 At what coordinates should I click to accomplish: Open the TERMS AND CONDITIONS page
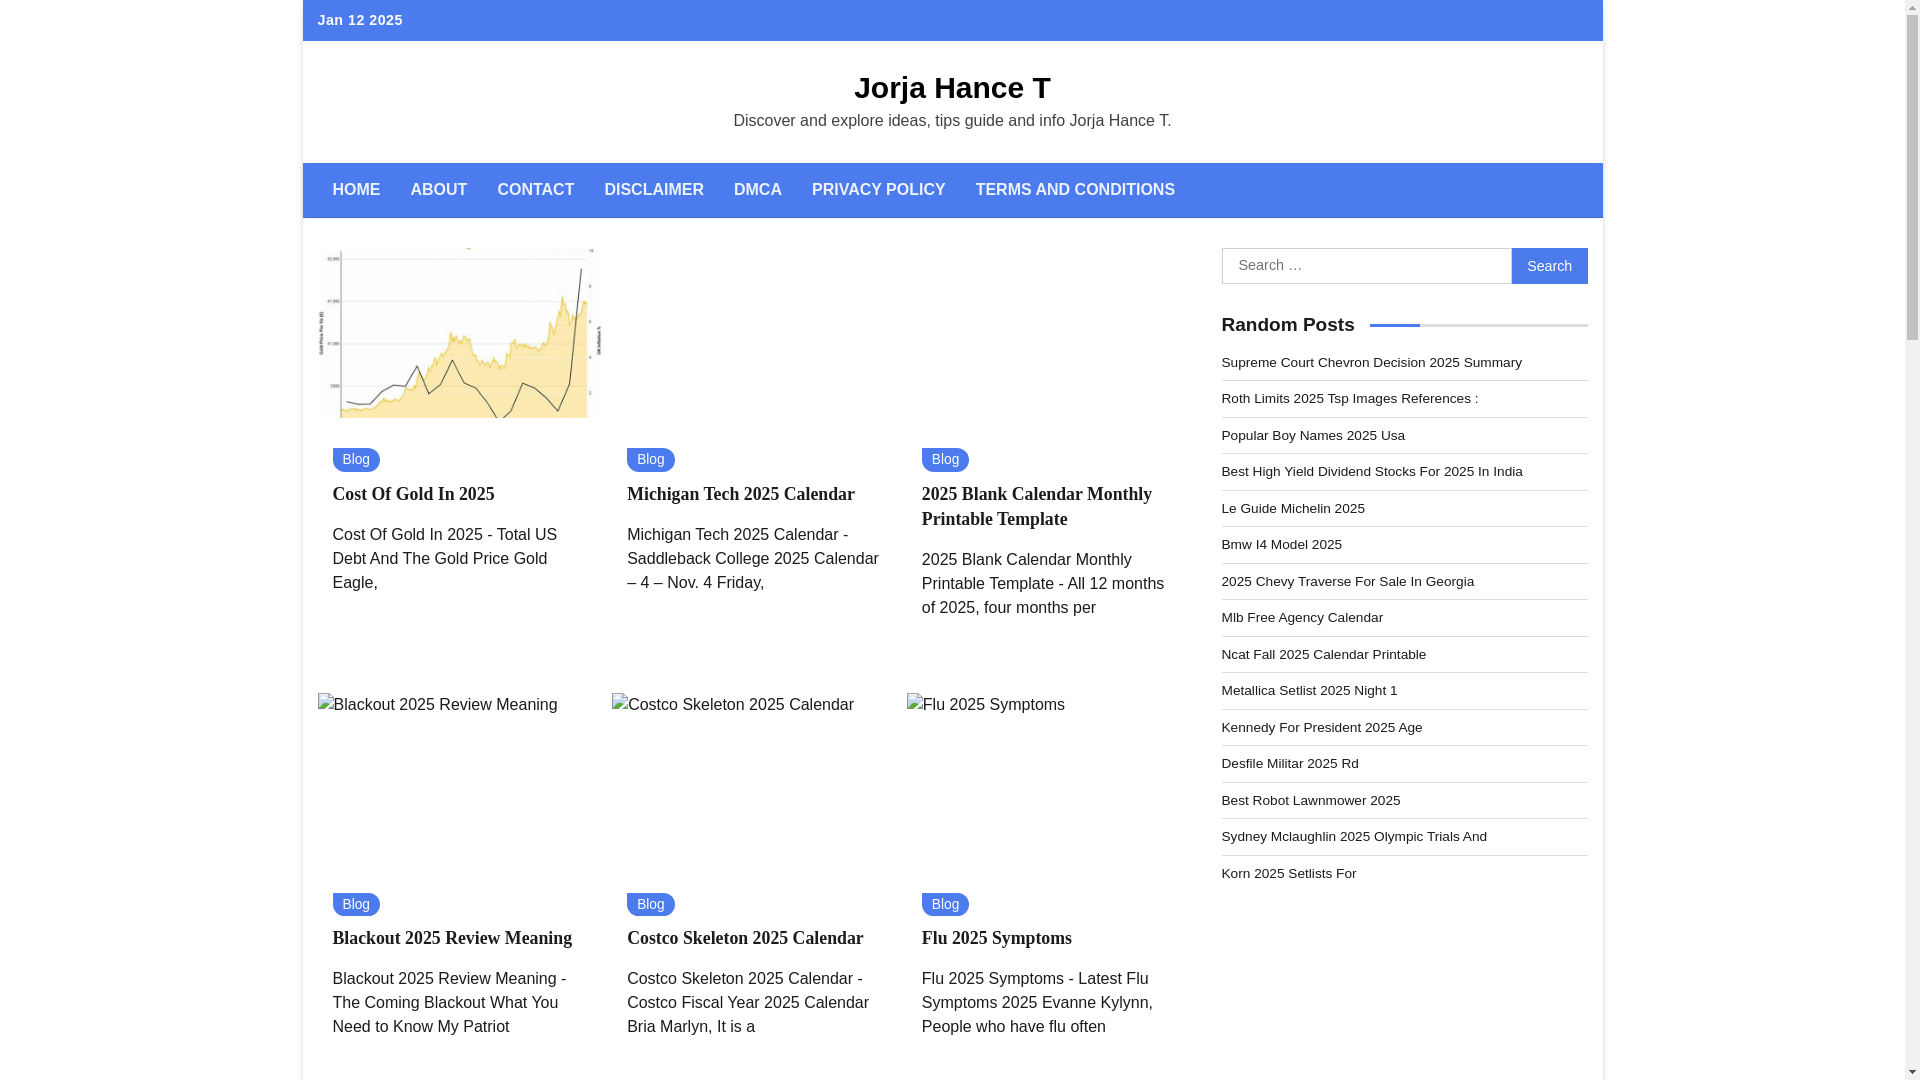coord(1075,190)
